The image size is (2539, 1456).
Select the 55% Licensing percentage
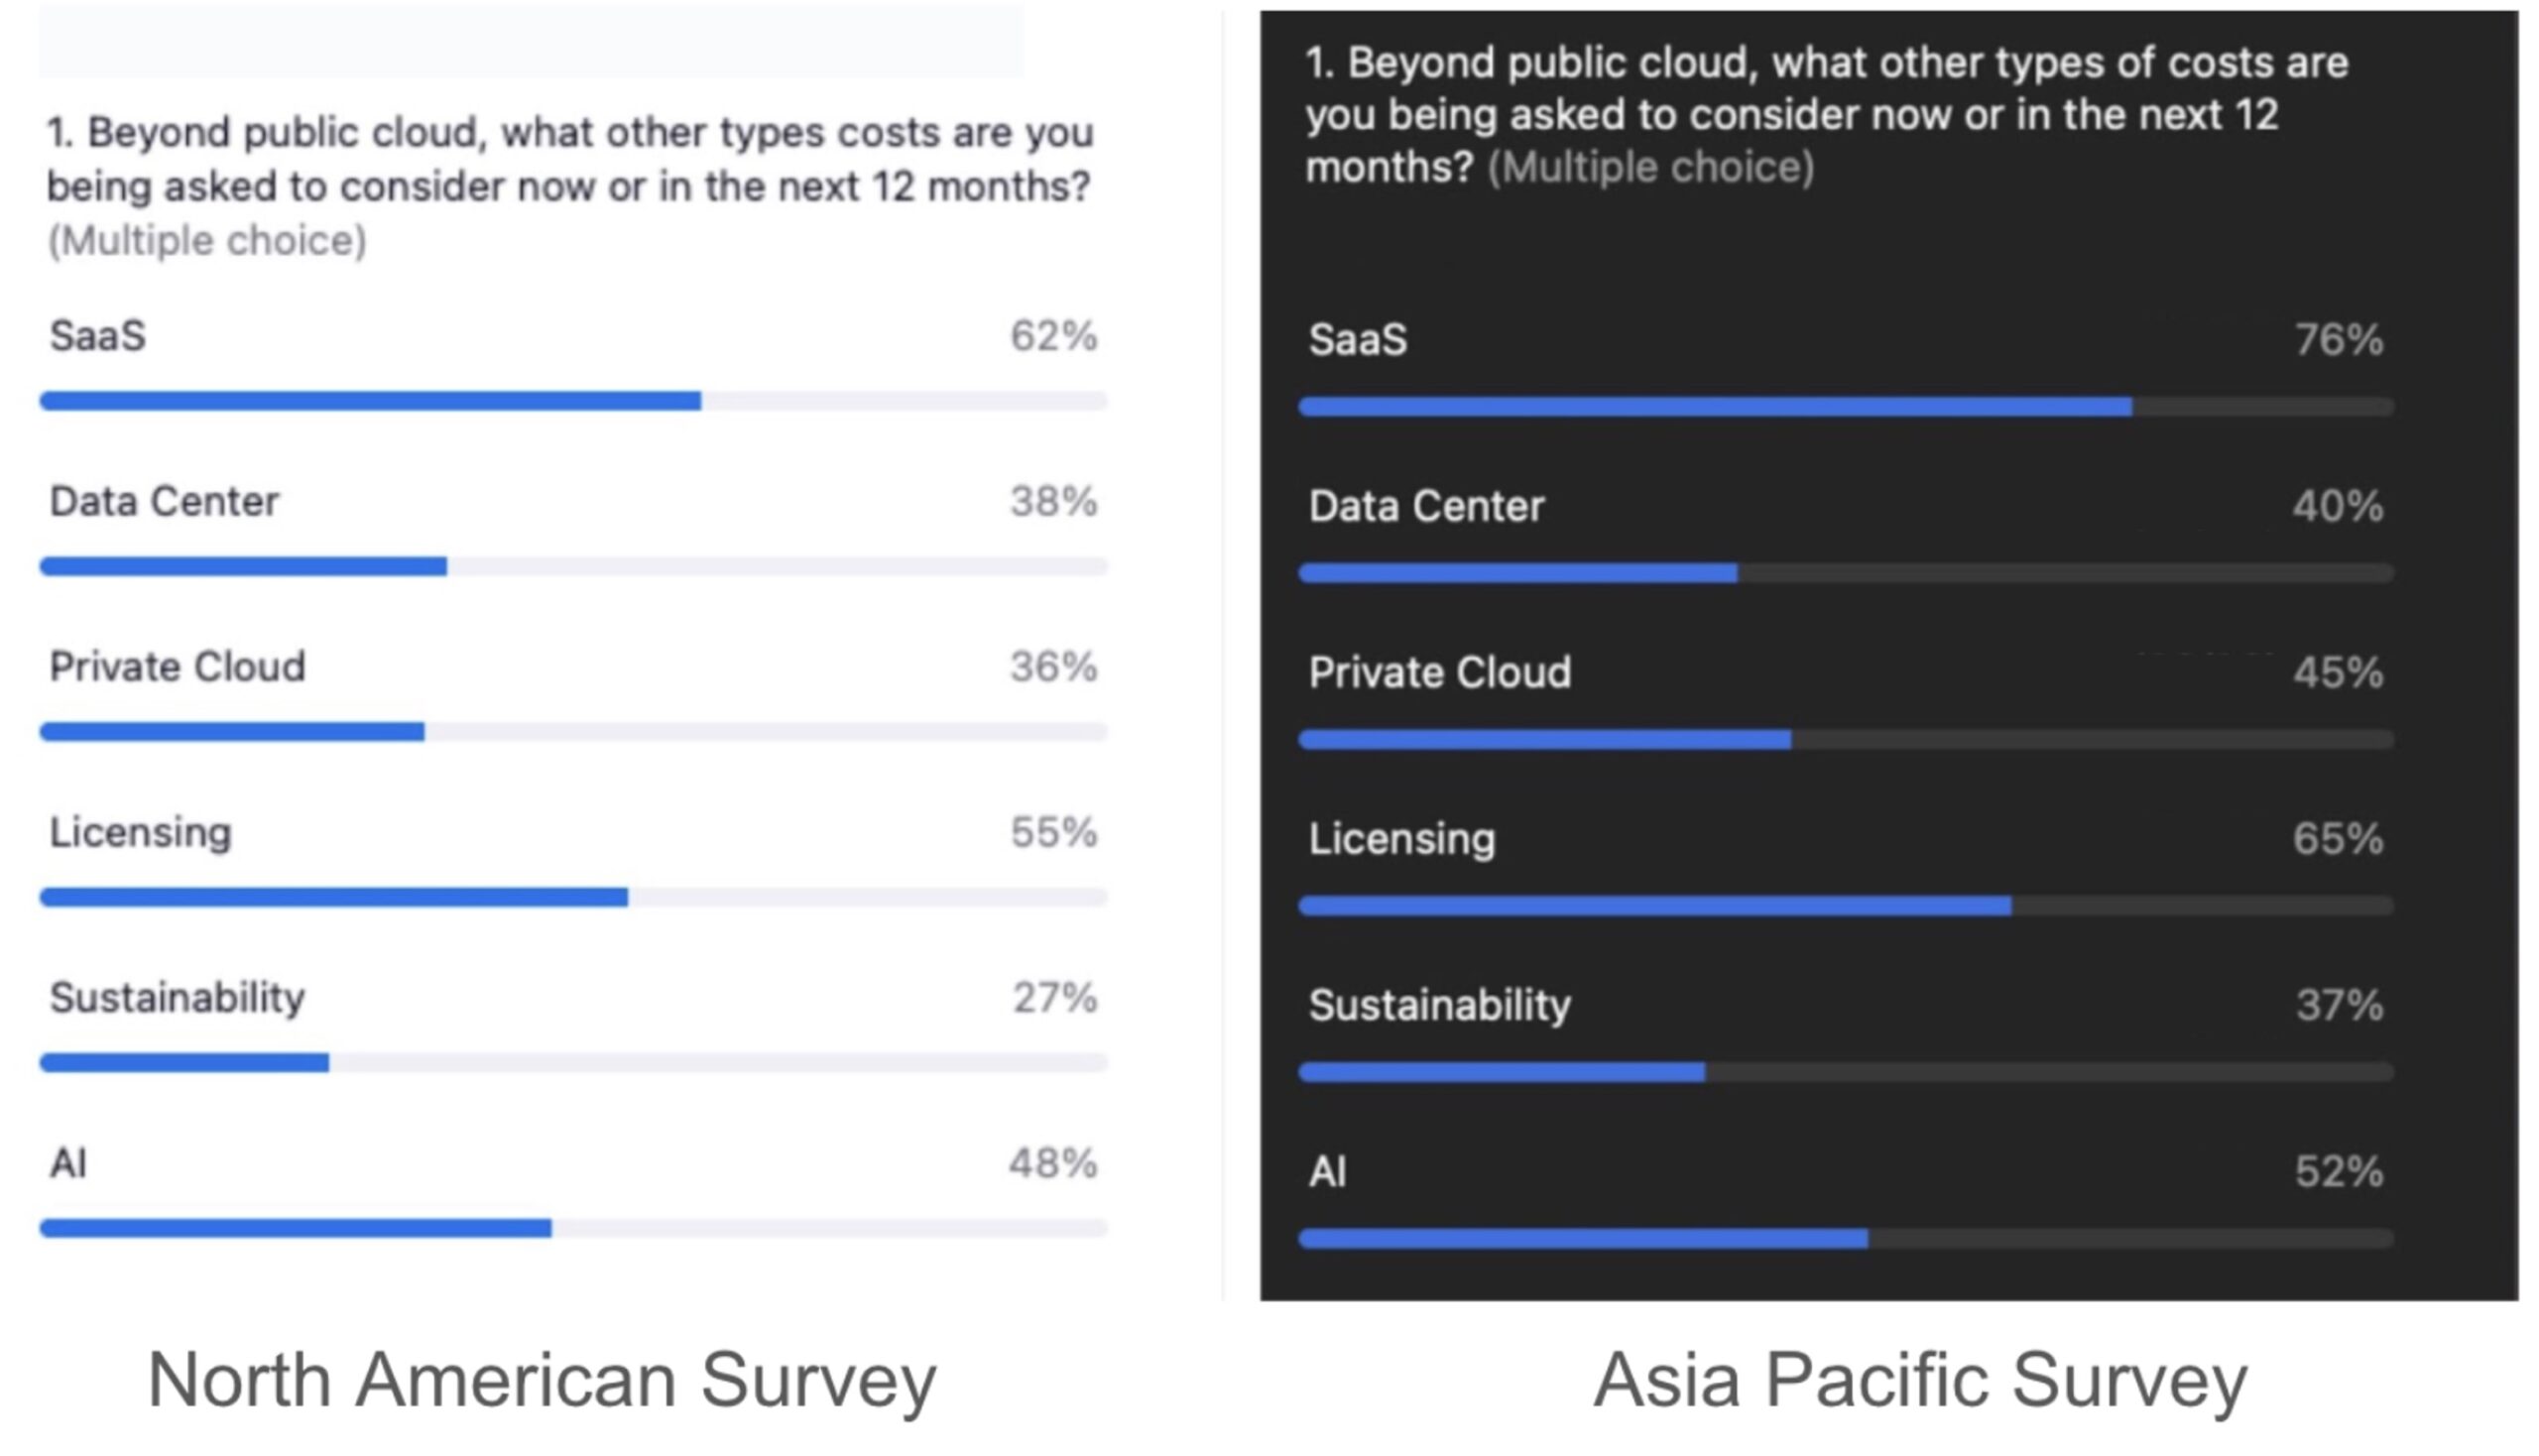1053,832
